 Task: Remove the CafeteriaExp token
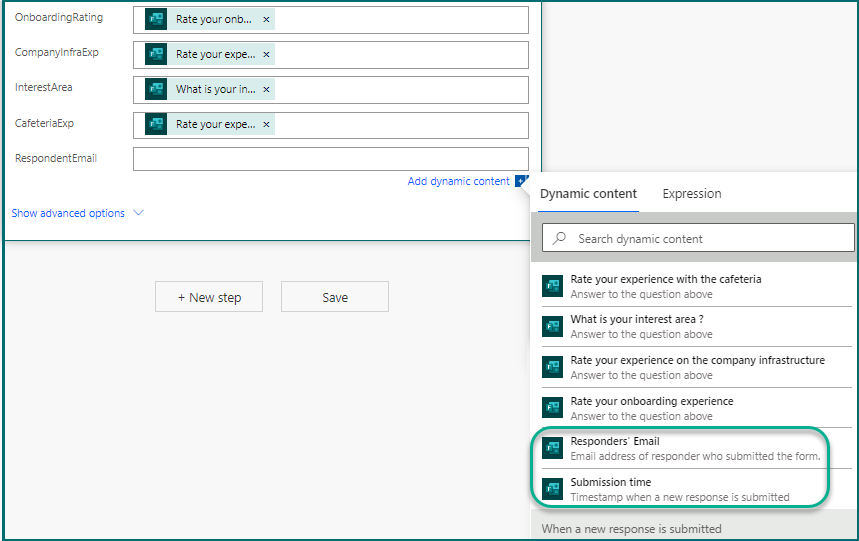(x=266, y=125)
